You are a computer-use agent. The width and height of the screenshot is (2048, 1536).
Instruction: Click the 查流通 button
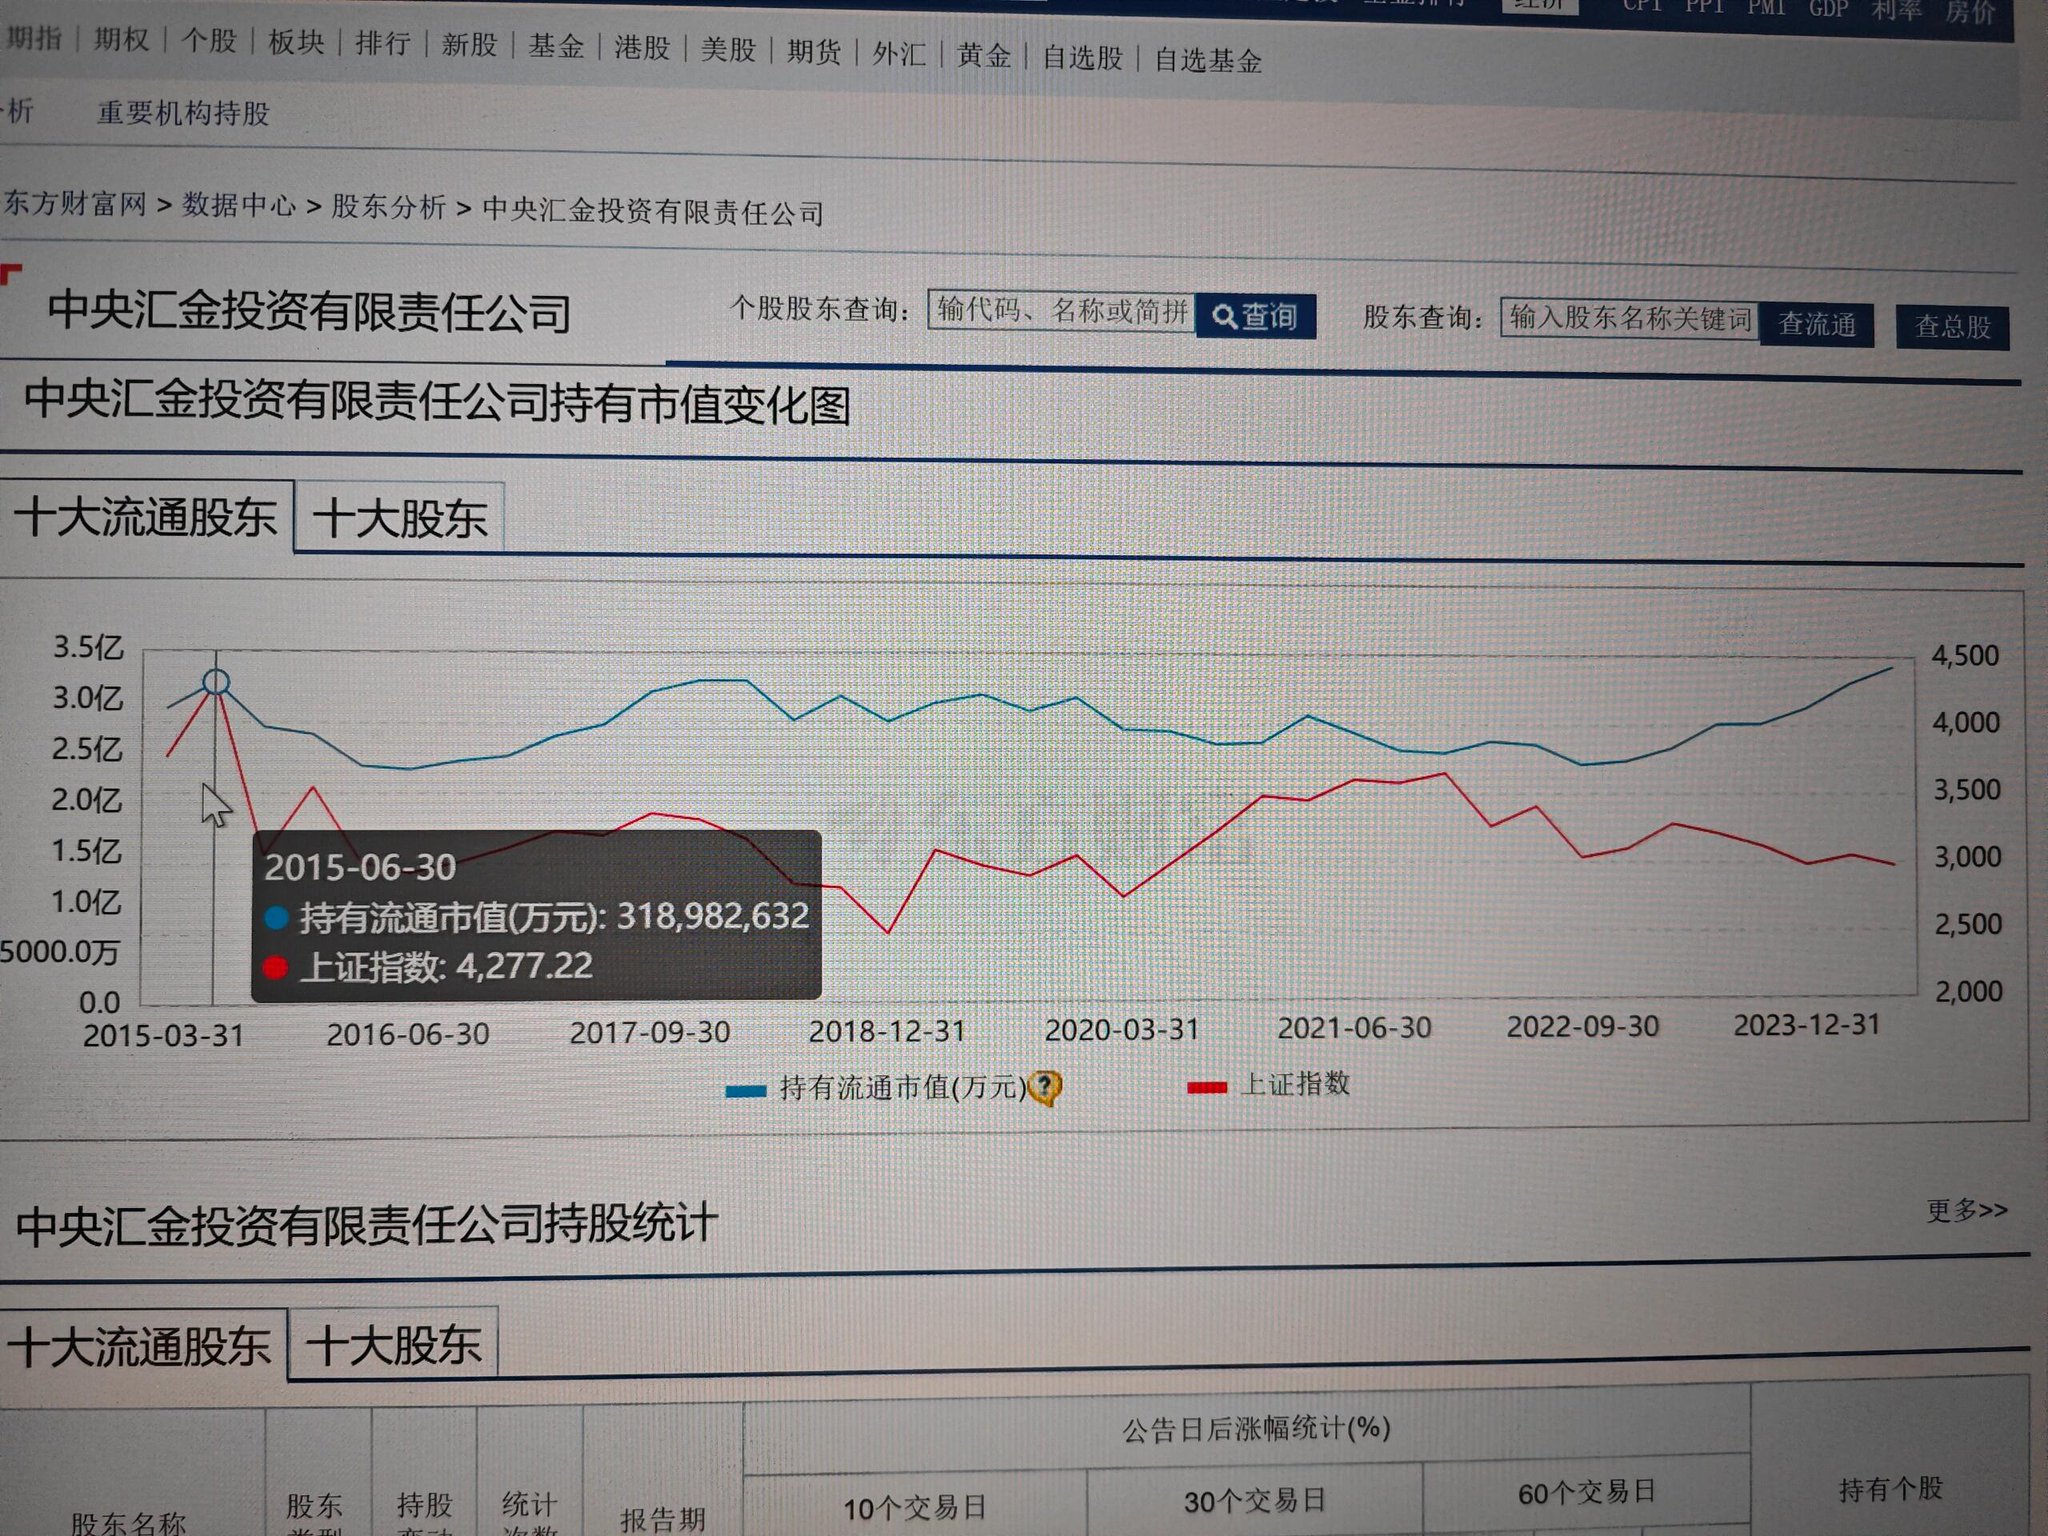point(1816,324)
